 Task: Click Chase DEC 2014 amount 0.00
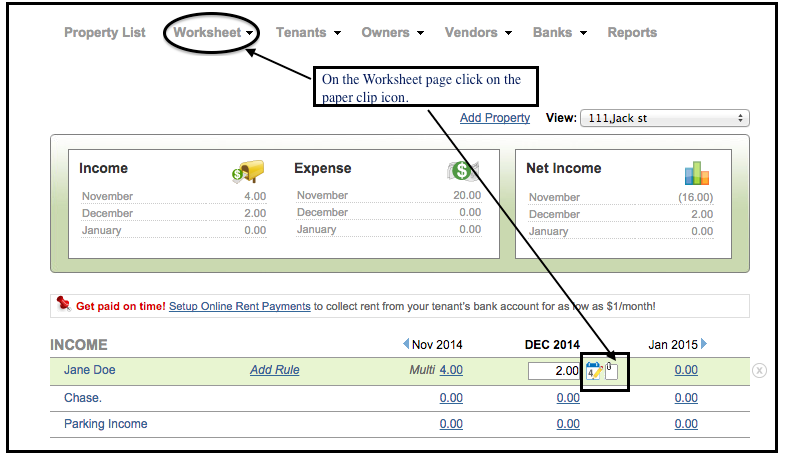[x=568, y=398]
